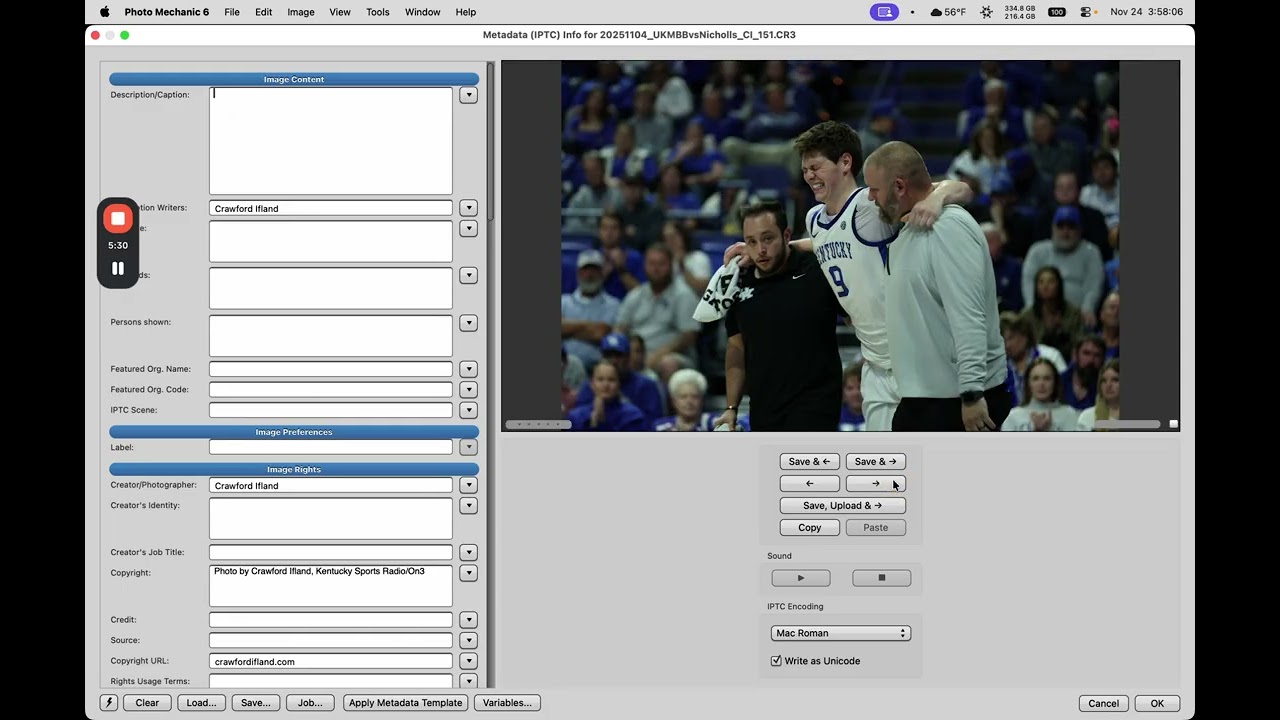Copy the metadata with the Copy button
The height and width of the screenshot is (720, 1280).
click(810, 528)
